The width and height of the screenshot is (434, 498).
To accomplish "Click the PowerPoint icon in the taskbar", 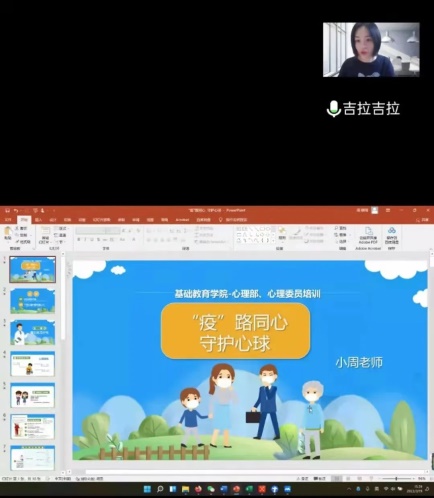I will coord(236,489).
